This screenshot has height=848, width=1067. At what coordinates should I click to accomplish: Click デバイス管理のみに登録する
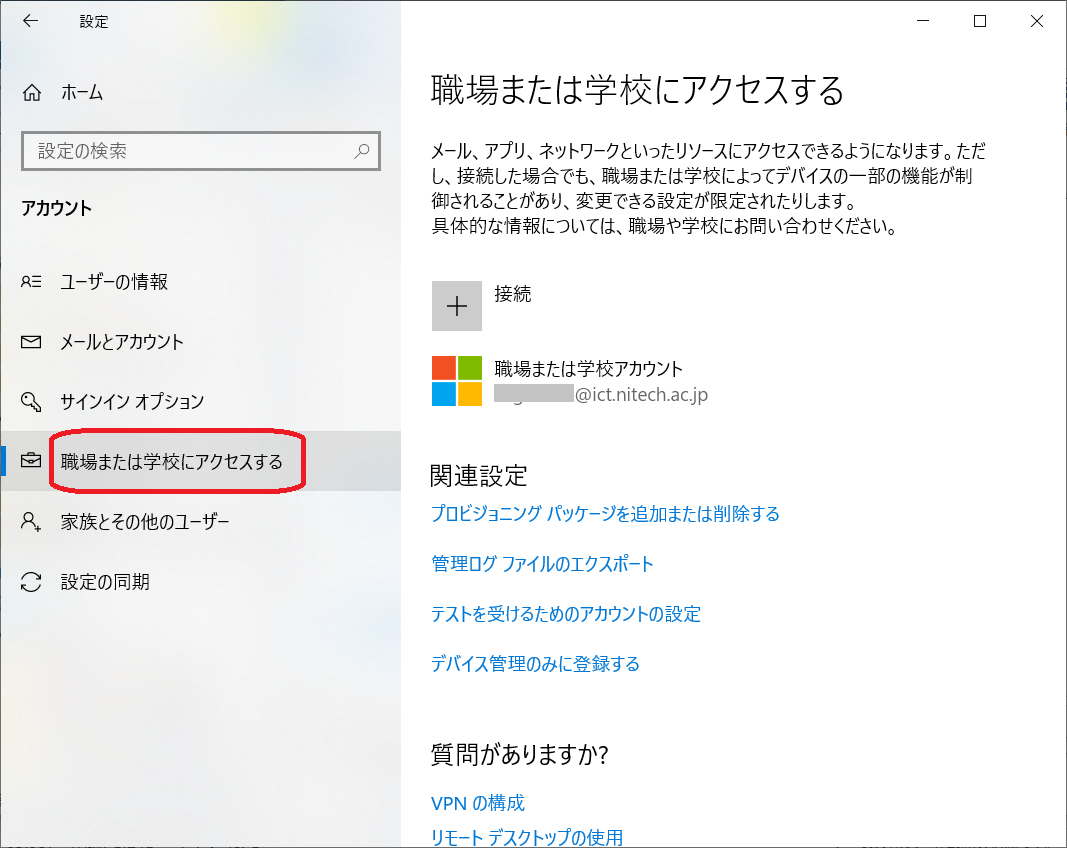point(536,663)
